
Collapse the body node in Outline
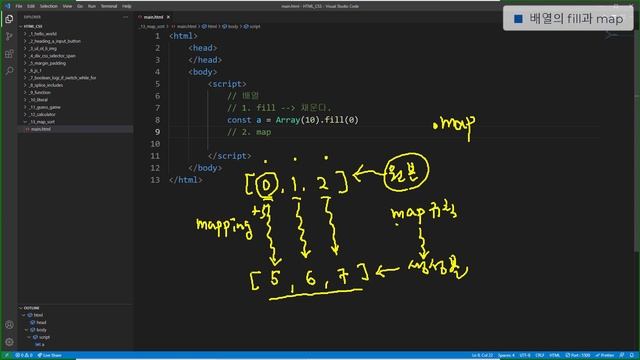(27, 330)
